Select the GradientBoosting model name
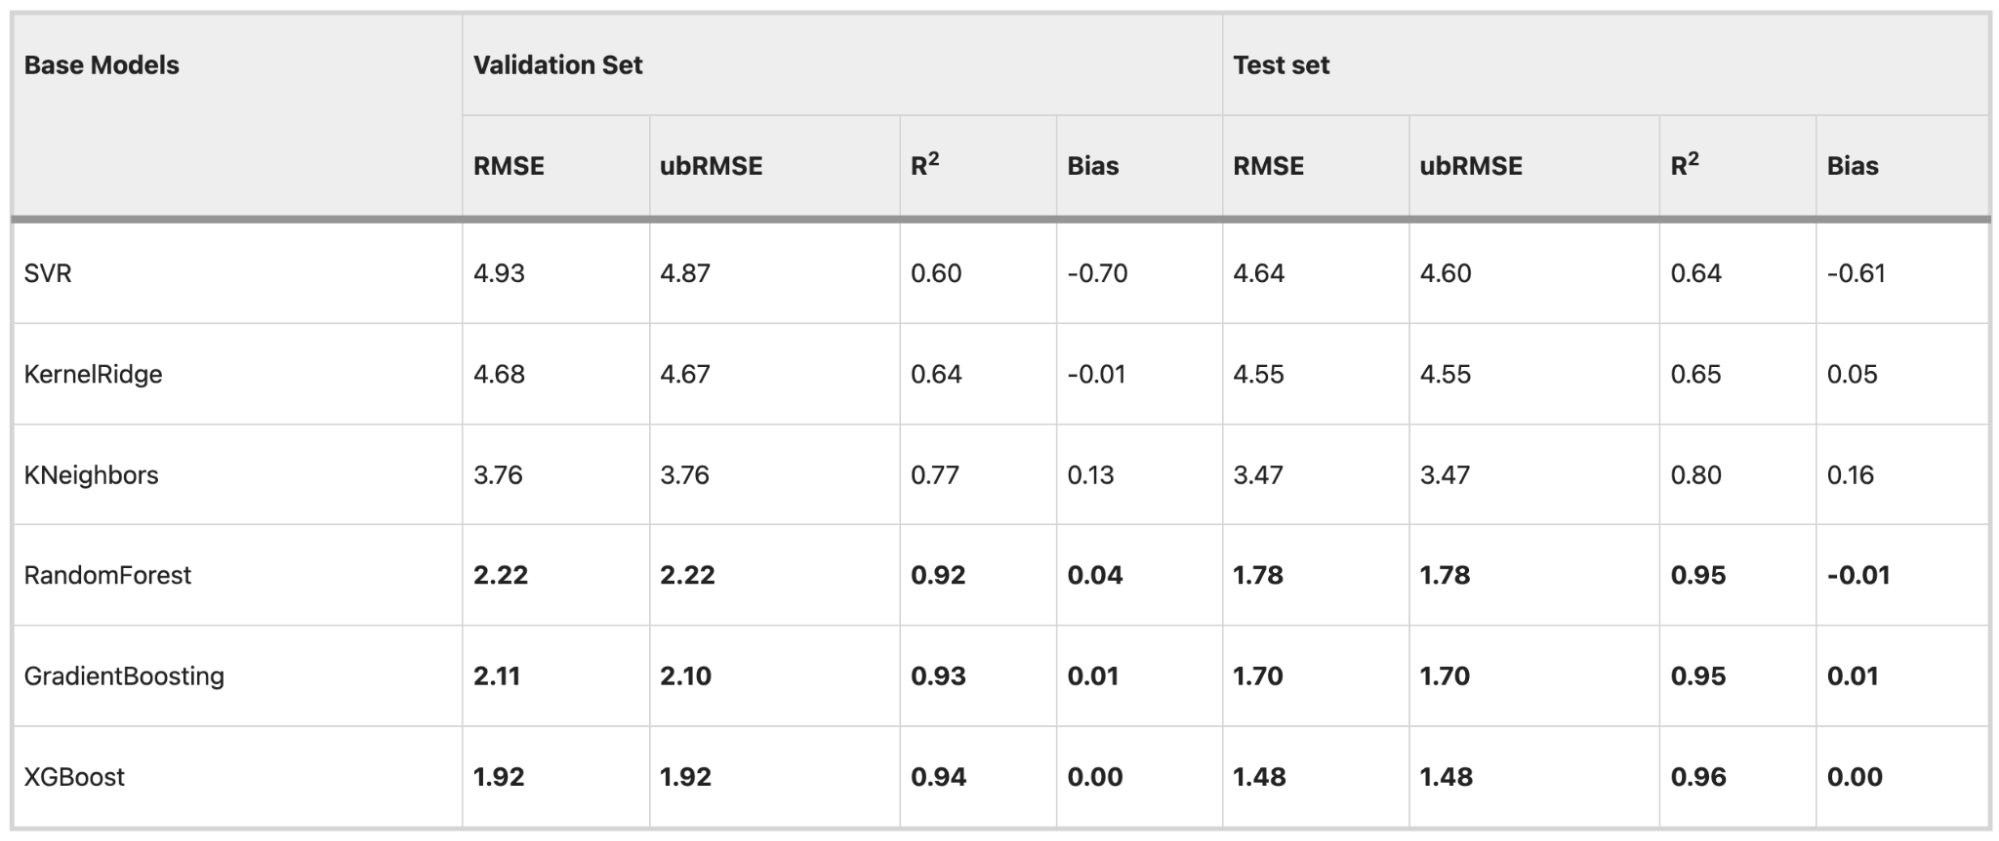 coord(124,676)
